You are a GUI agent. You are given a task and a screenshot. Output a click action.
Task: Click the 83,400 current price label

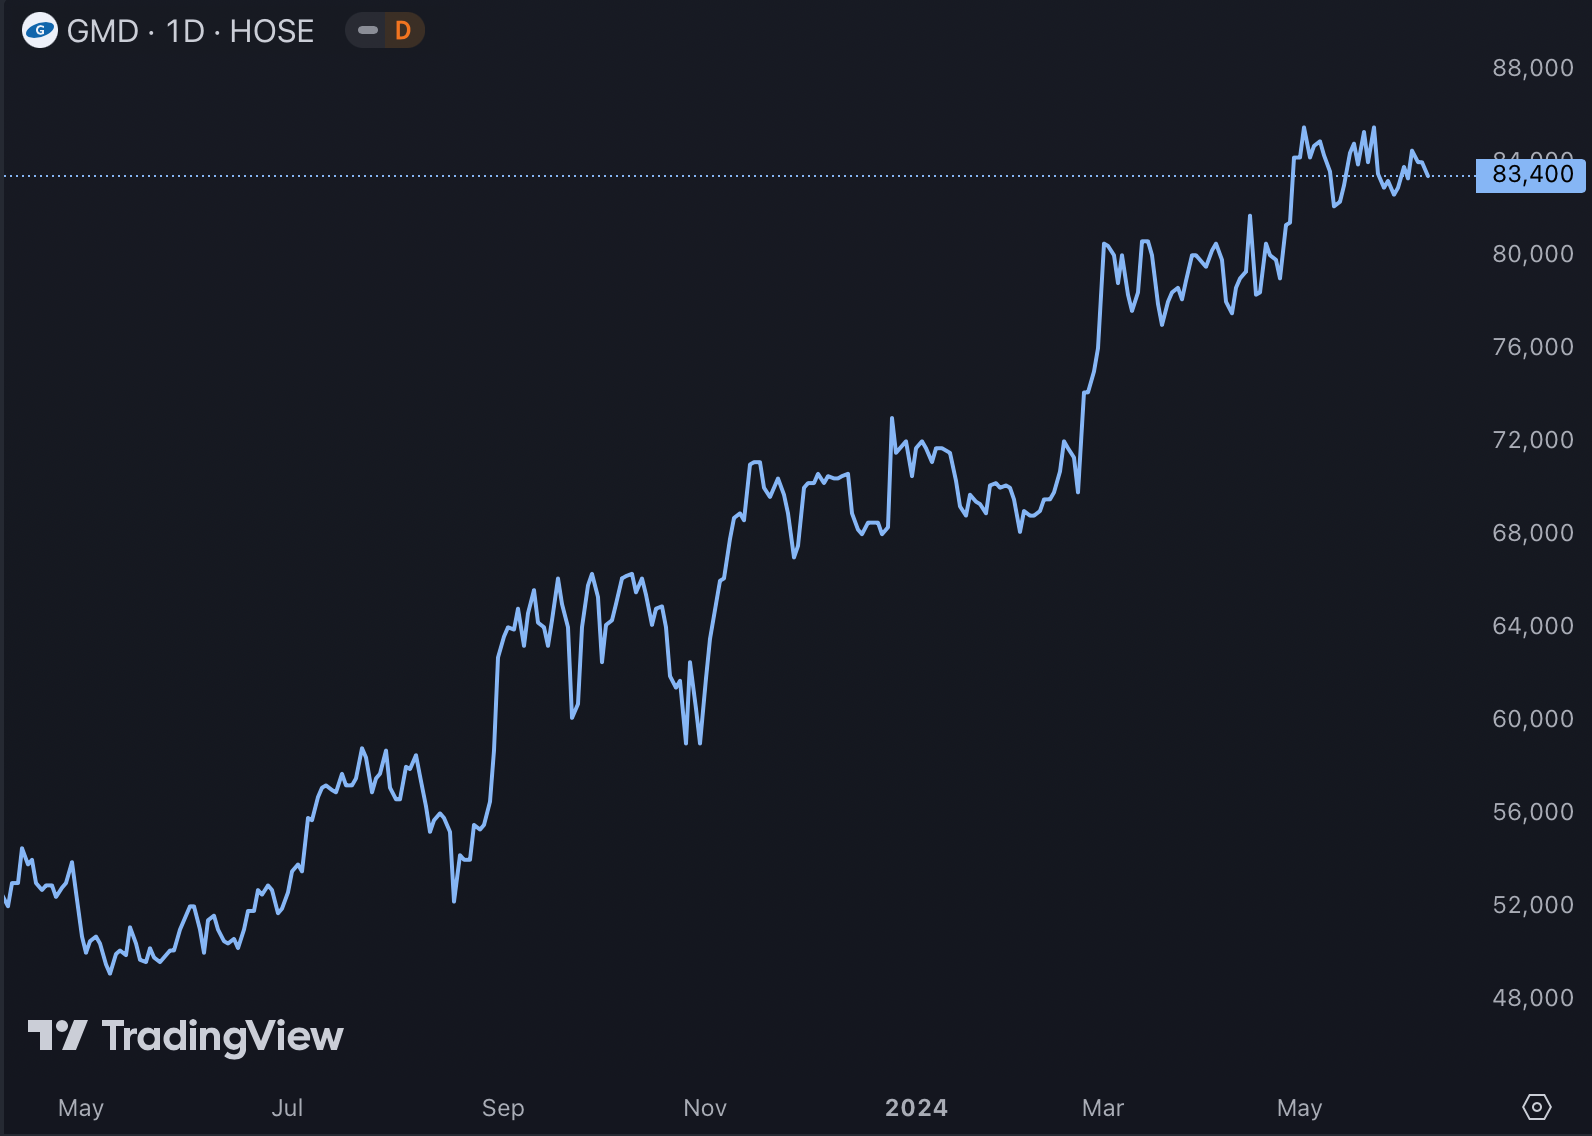point(1531,174)
